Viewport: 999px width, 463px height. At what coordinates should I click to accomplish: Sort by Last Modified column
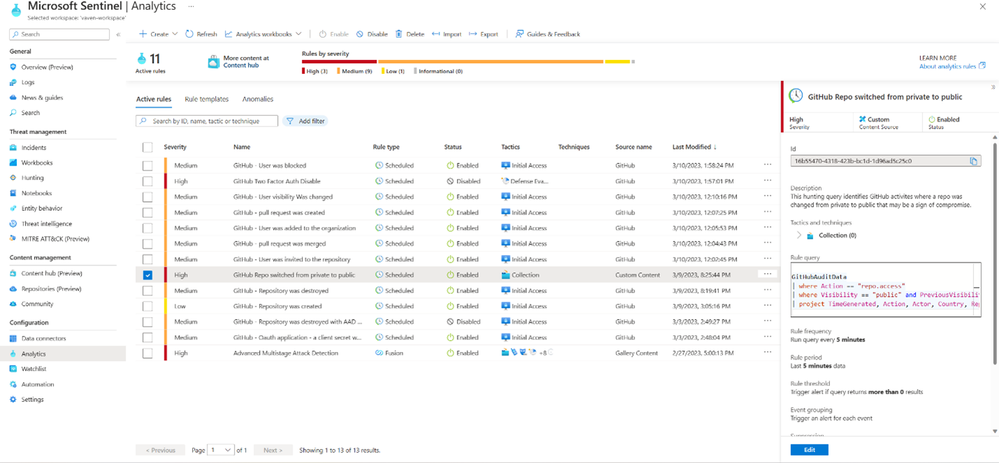tap(694, 147)
